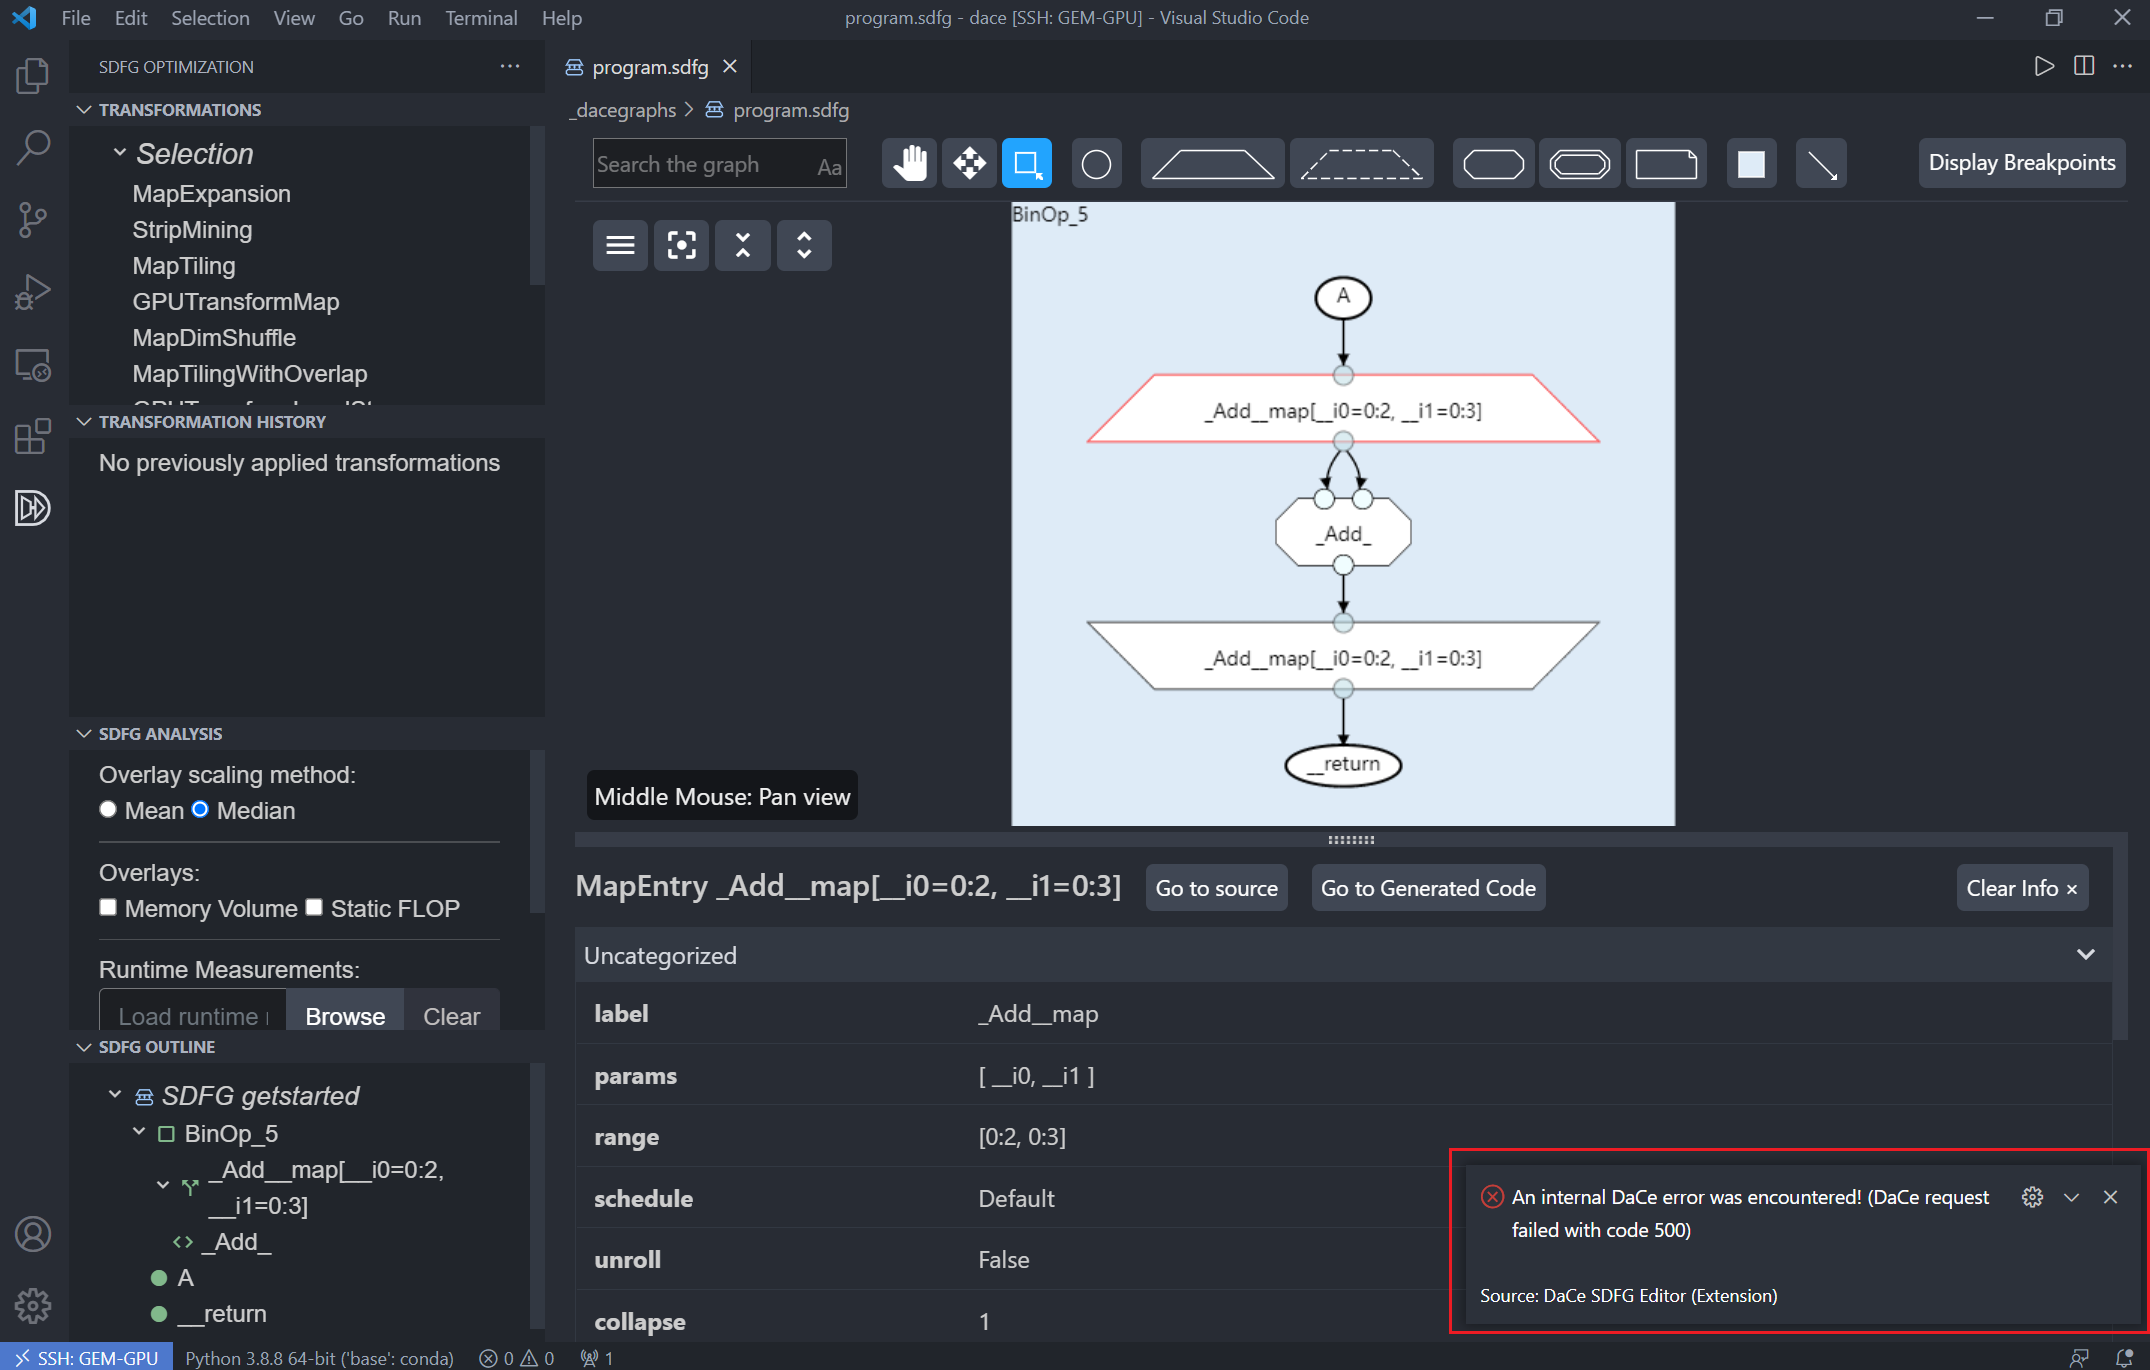Open the DaCe SDFG Optimization sidebar icon
This screenshot has width=2150, height=1370.
click(33, 508)
